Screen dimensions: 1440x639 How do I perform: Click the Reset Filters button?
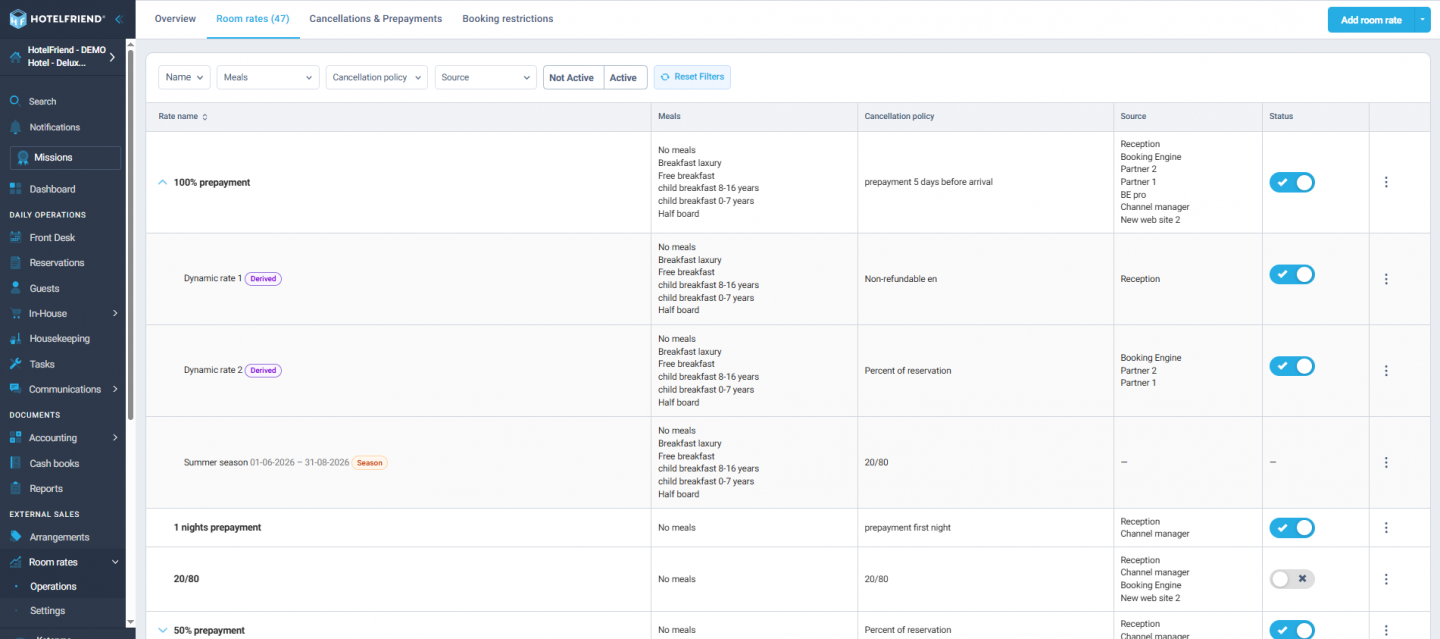(692, 77)
